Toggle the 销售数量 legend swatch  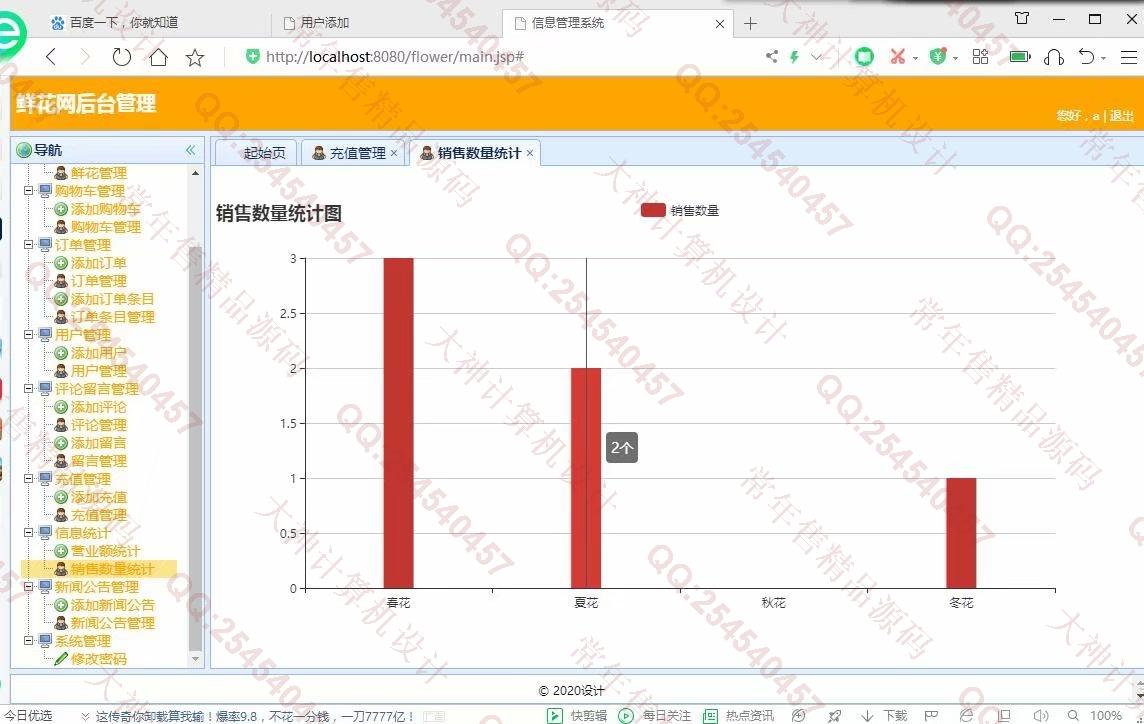(653, 210)
